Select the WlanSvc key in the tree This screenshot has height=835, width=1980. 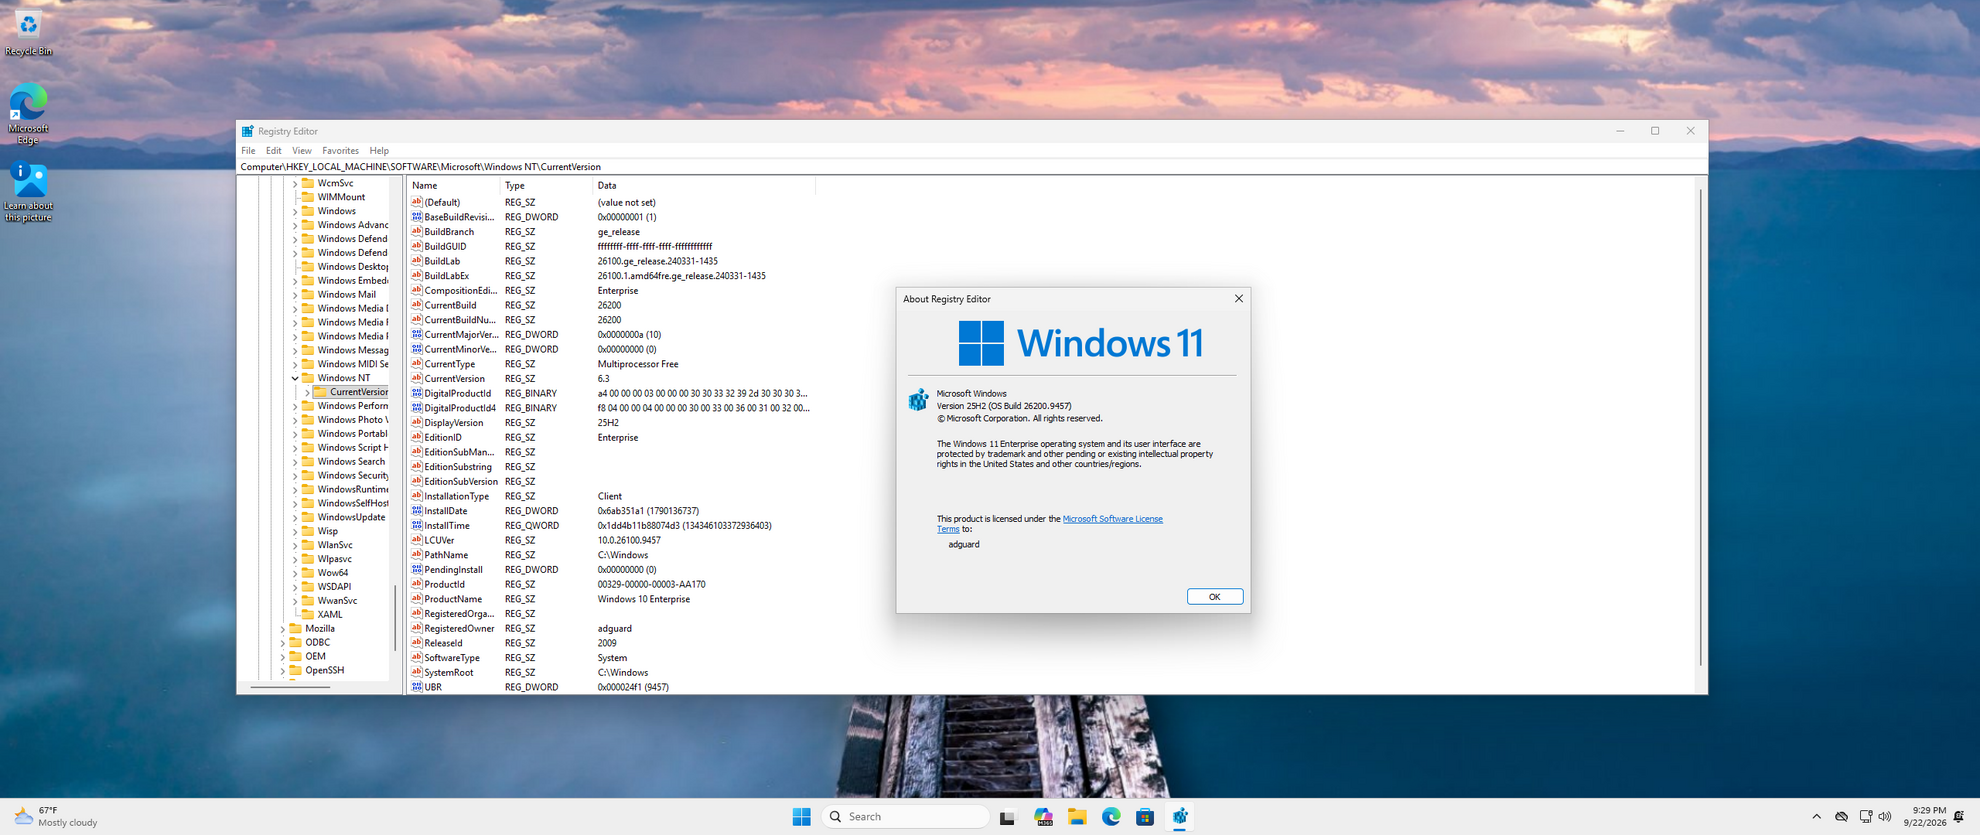[x=335, y=545]
